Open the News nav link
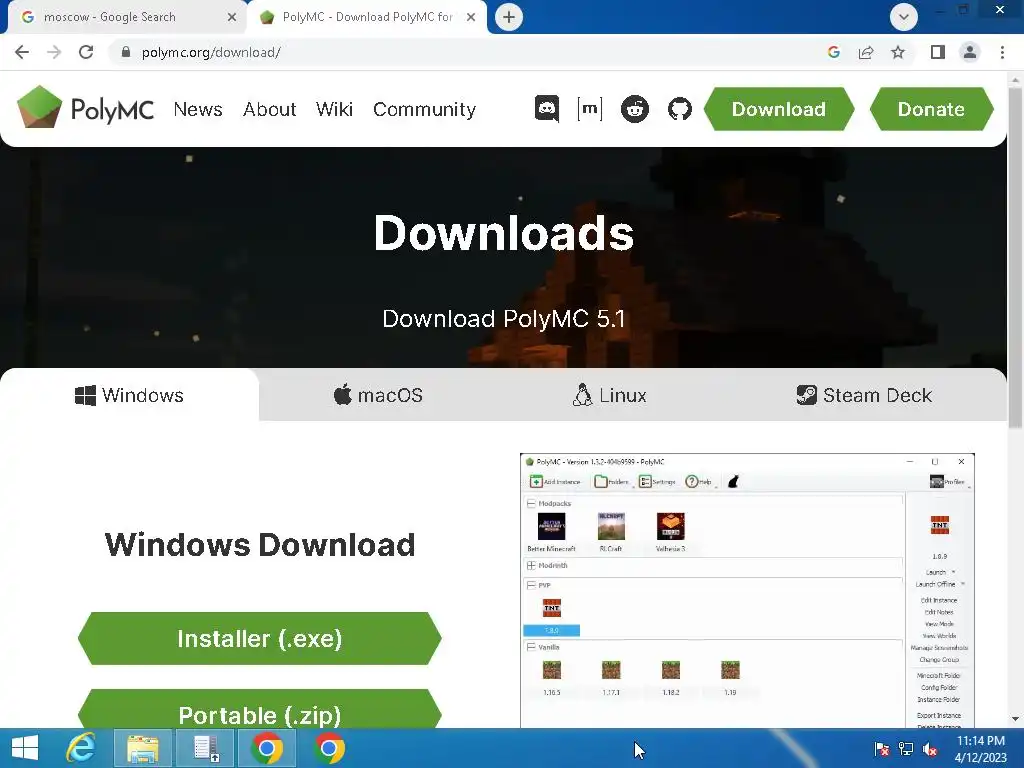1024x768 pixels. (x=198, y=109)
